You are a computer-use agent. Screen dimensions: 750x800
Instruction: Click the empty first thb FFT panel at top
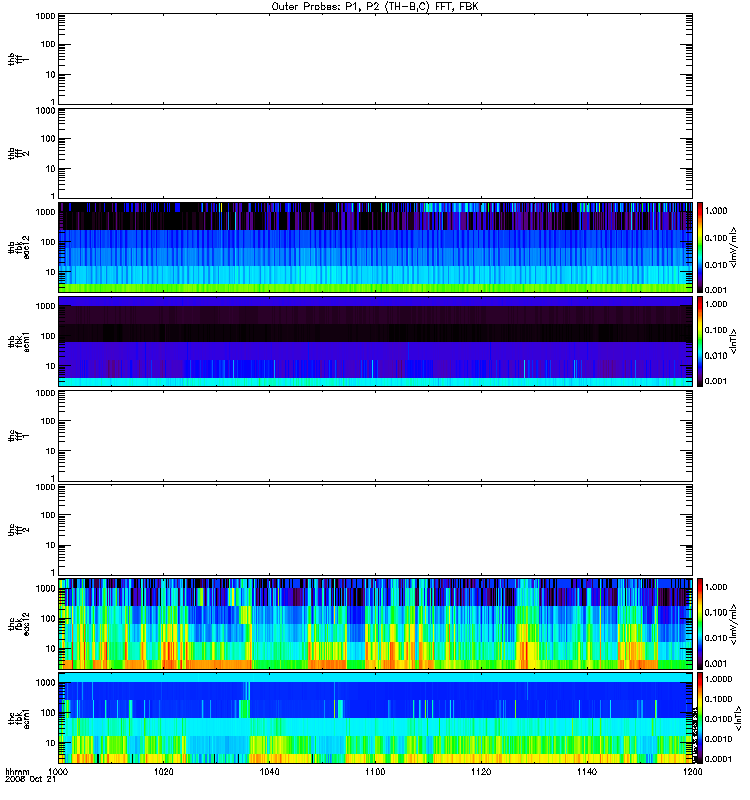point(374,58)
